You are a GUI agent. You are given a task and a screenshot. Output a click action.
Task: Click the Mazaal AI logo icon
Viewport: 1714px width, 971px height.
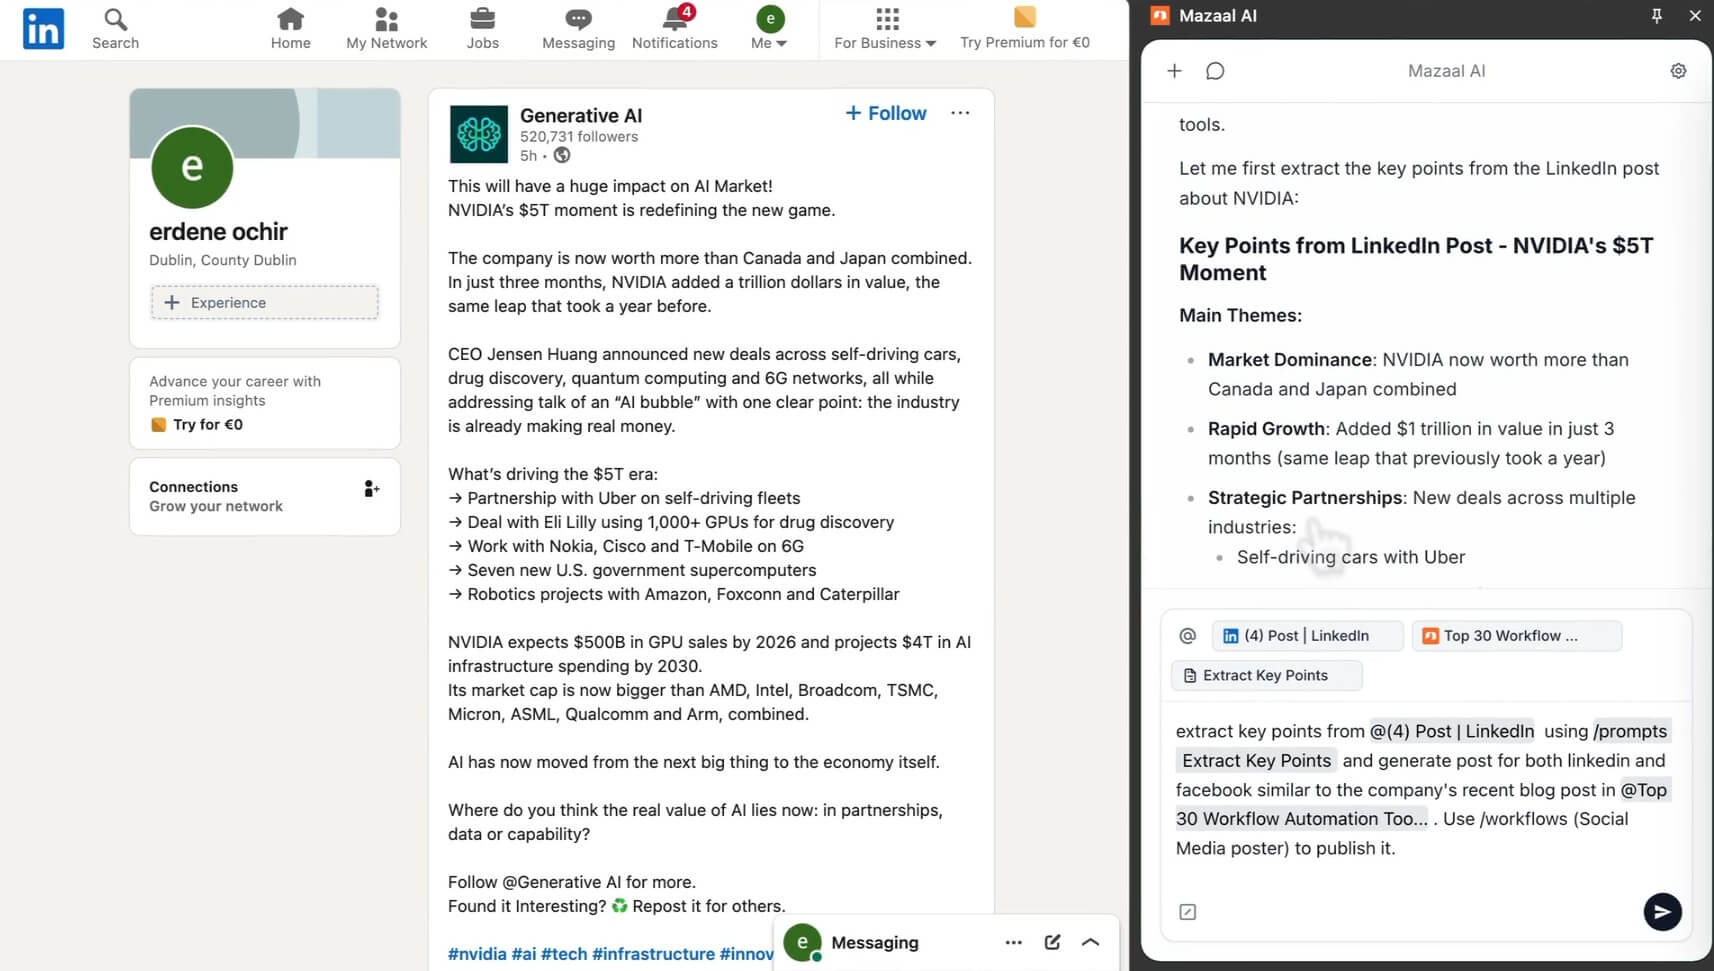pyautogui.click(x=1160, y=15)
